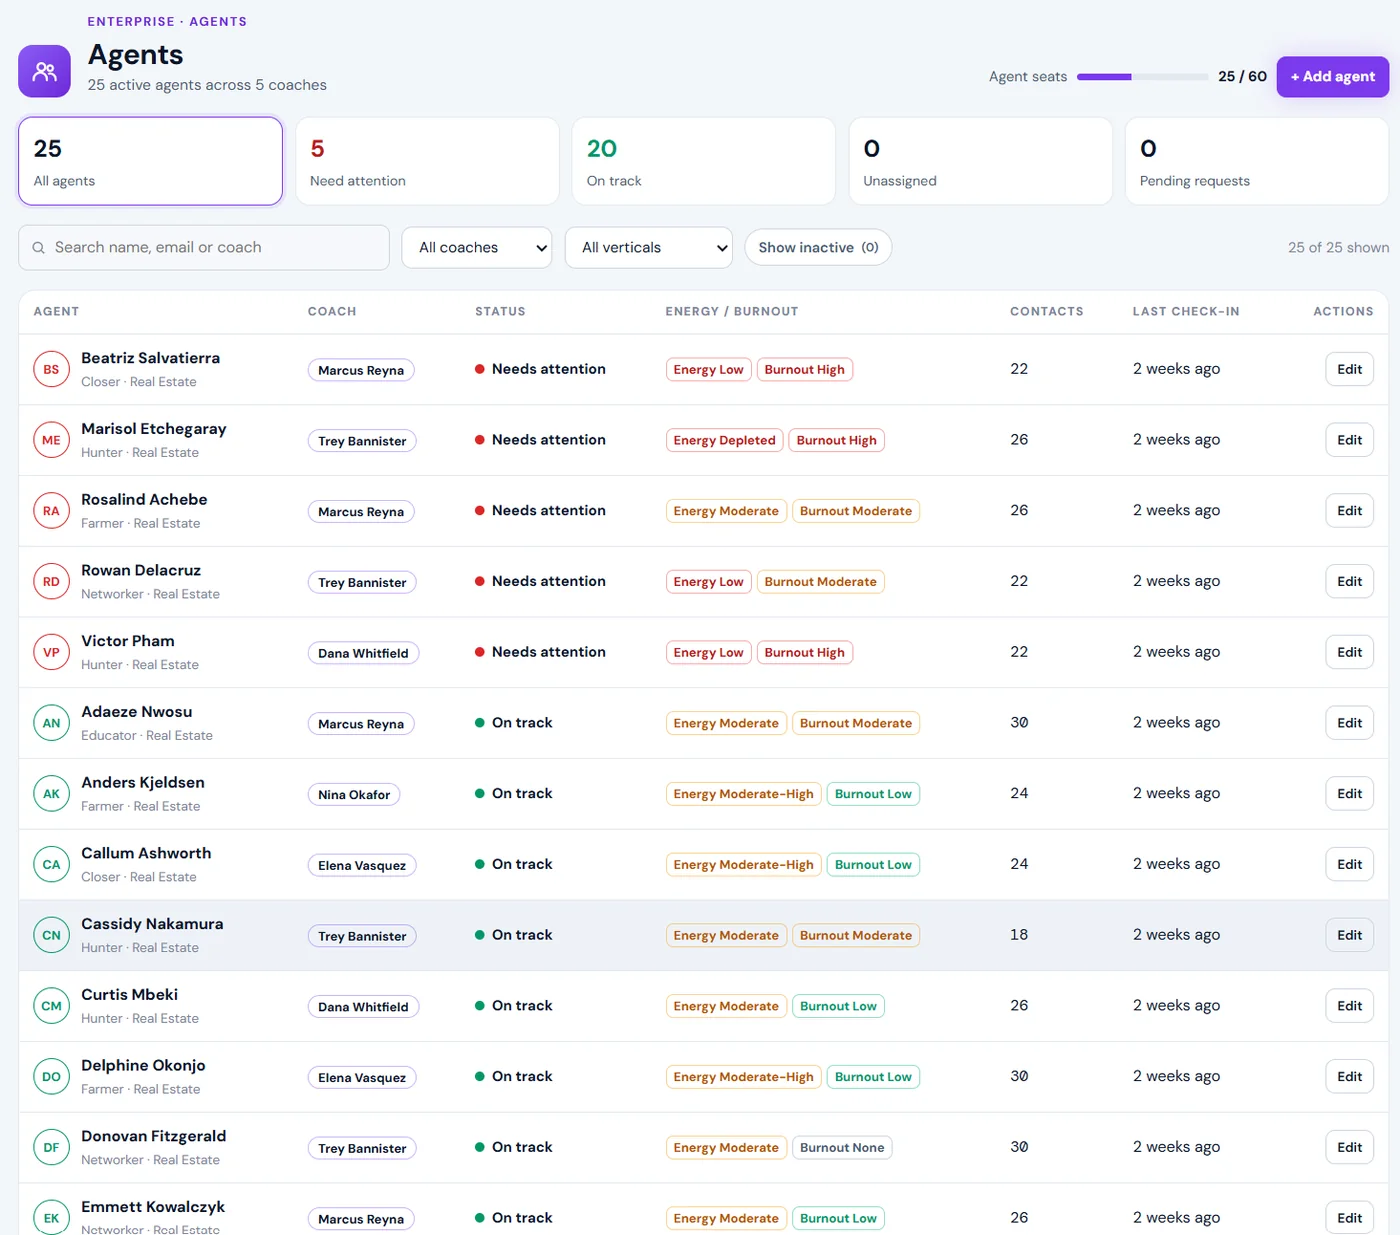Click the Dana Whitfield coach tag for Curtis Mbeki
1400x1235 pixels.
363,1007
